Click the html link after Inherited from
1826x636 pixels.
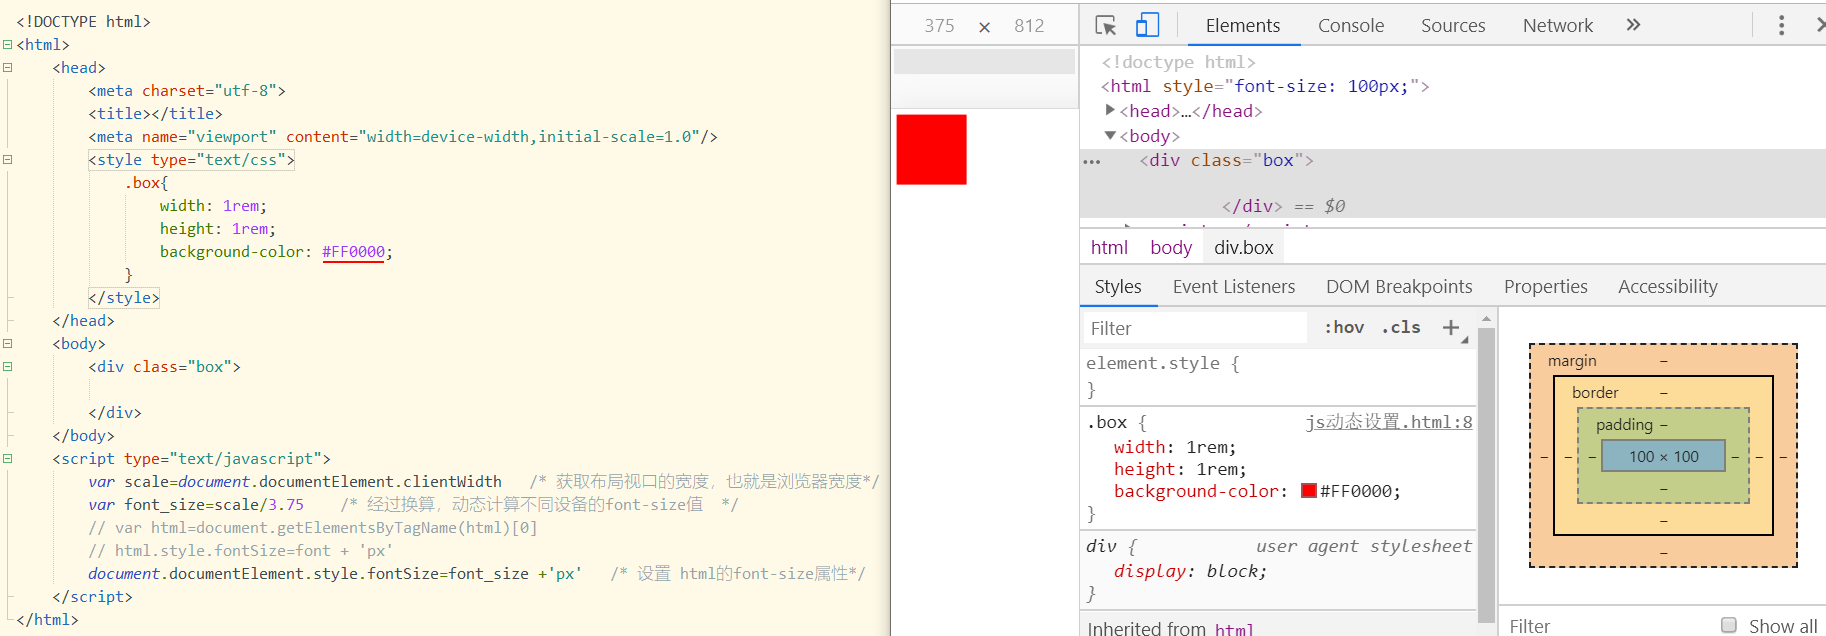point(1234,628)
